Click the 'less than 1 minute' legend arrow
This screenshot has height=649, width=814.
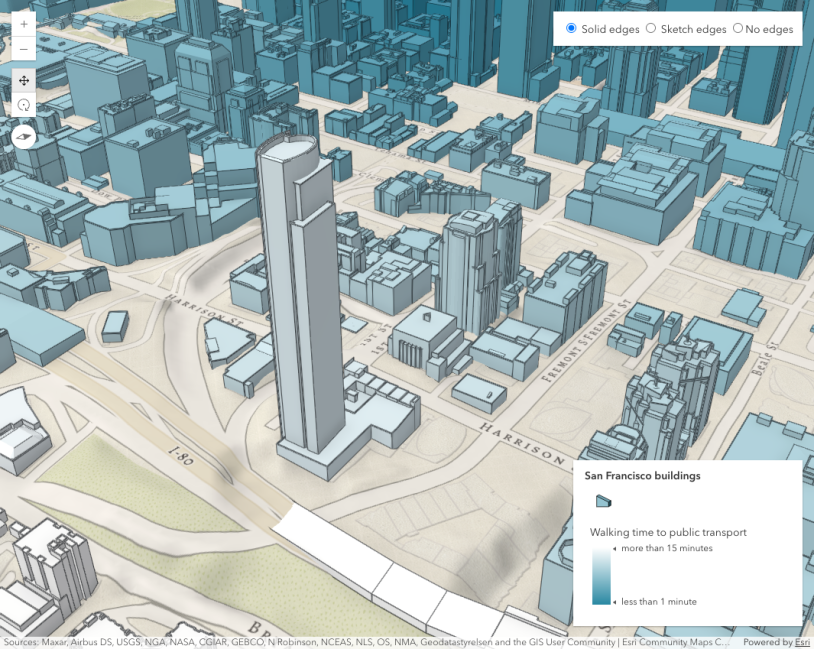coord(616,601)
